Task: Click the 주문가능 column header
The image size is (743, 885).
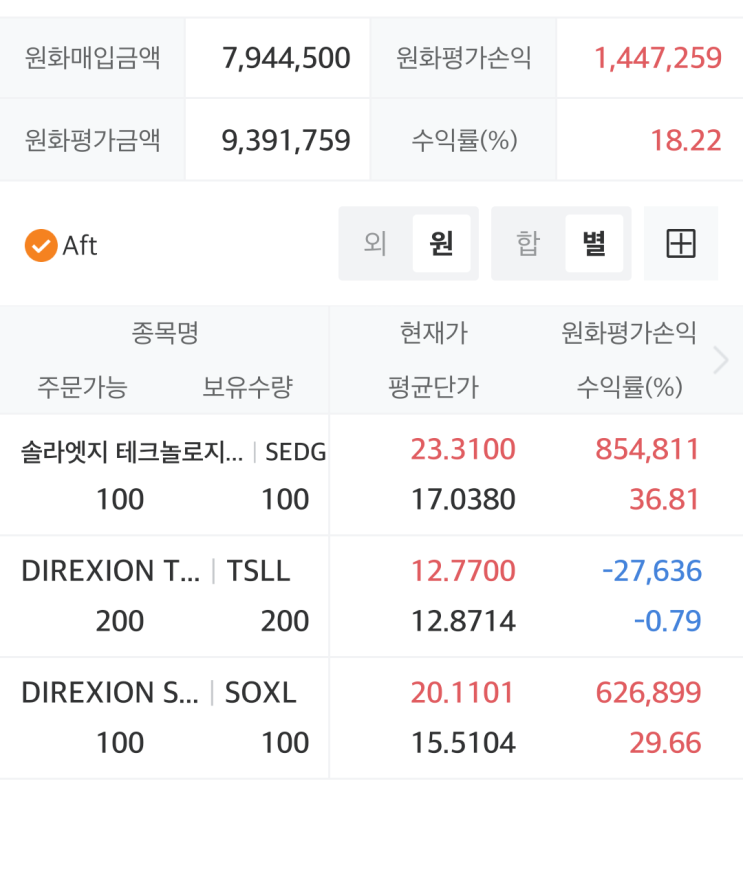Action: click(83, 387)
